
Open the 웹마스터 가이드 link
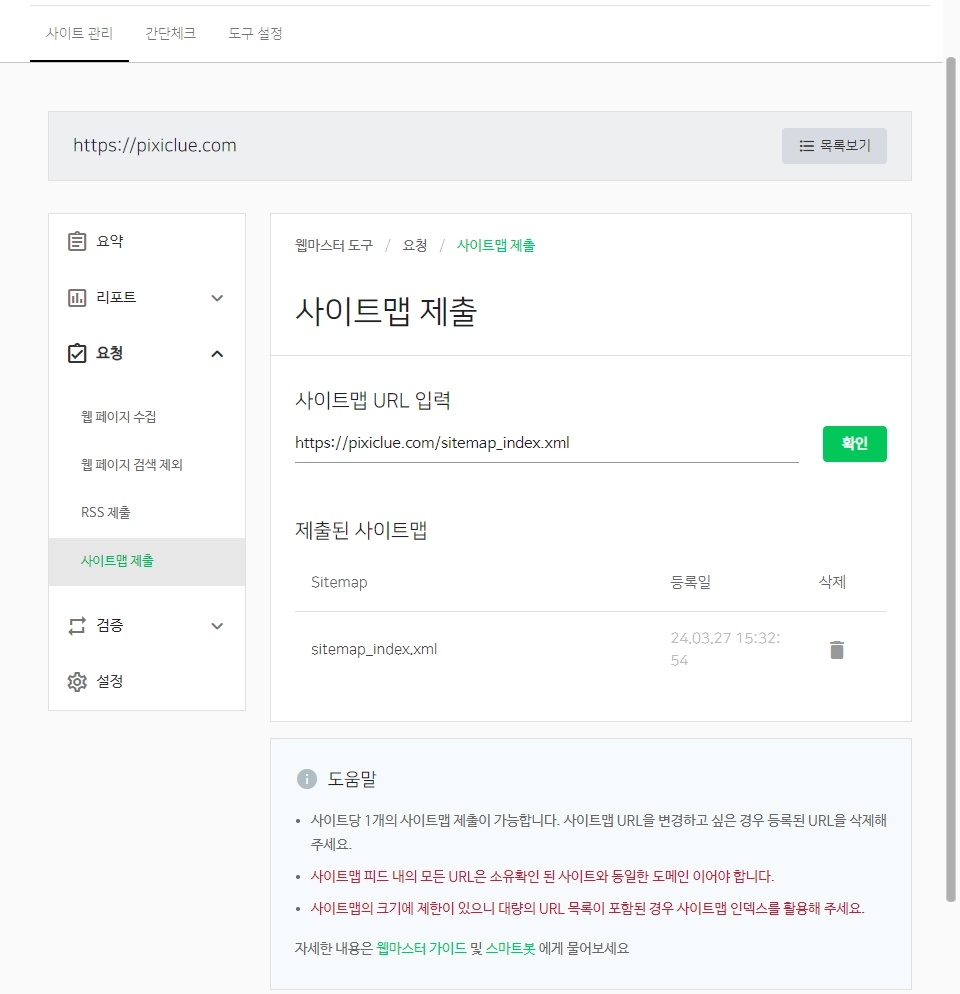coord(421,948)
